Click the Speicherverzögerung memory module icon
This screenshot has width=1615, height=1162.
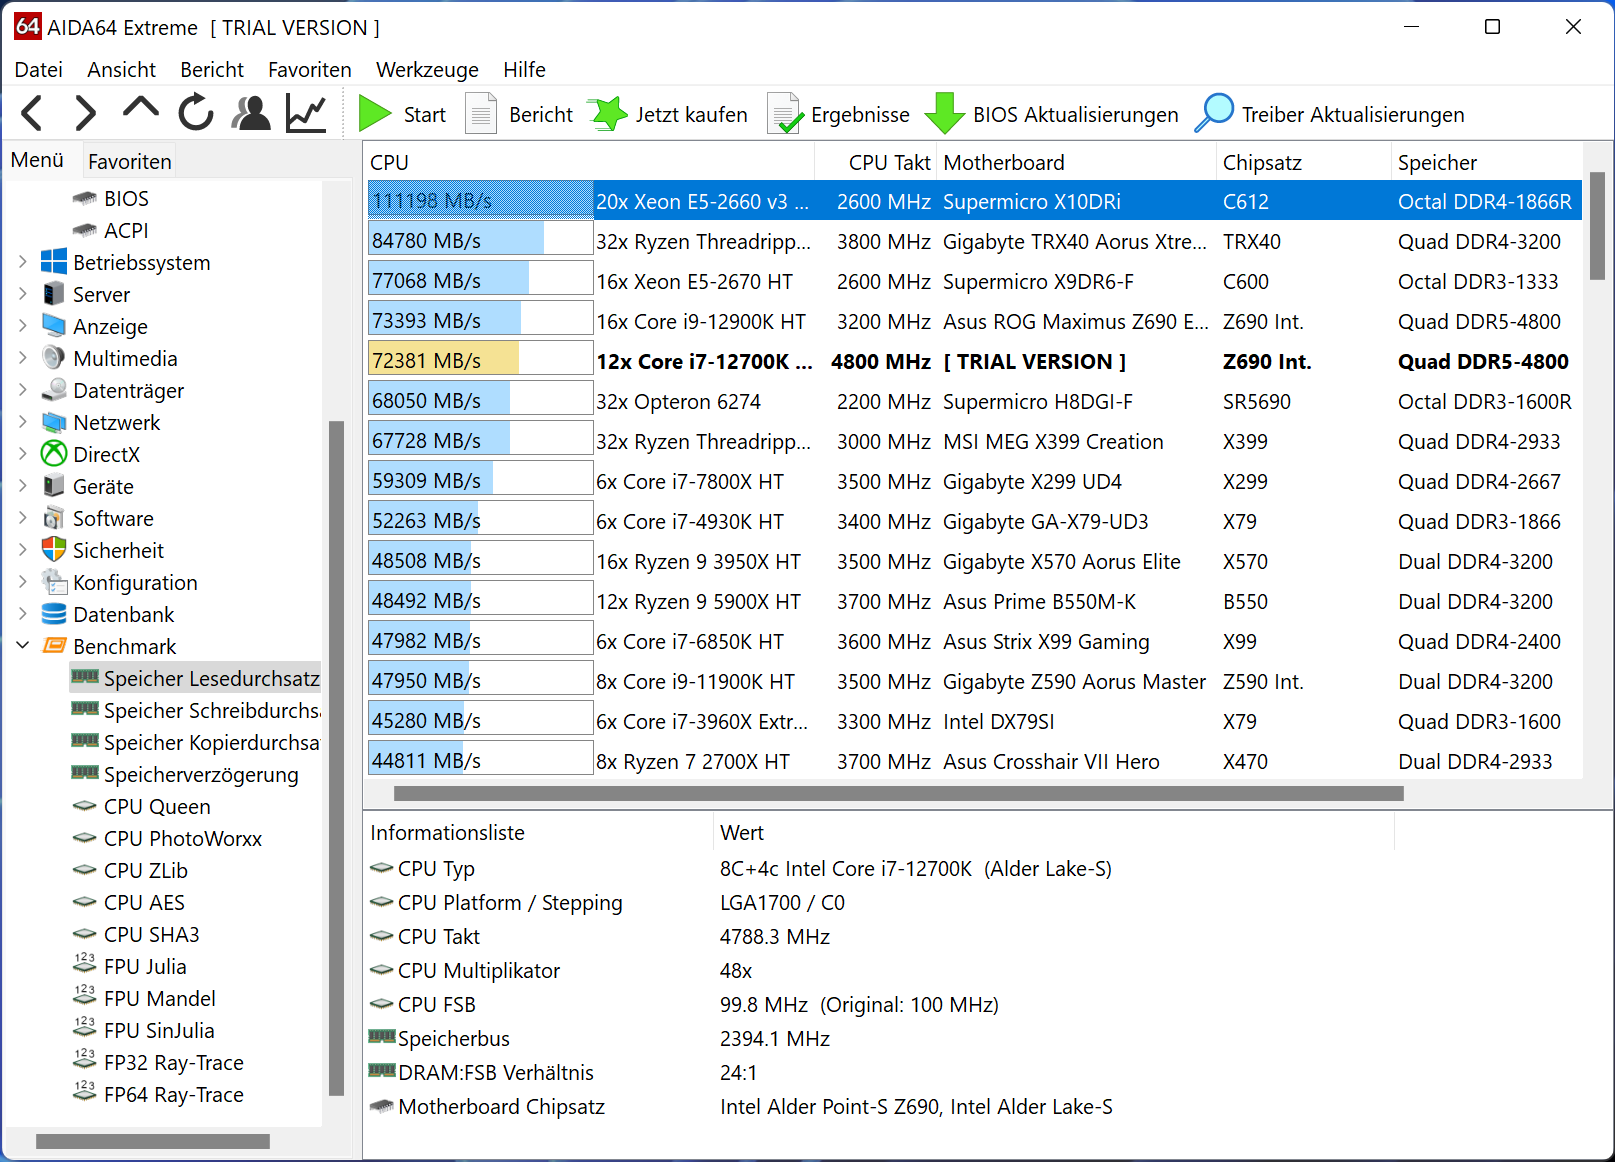pos(83,774)
